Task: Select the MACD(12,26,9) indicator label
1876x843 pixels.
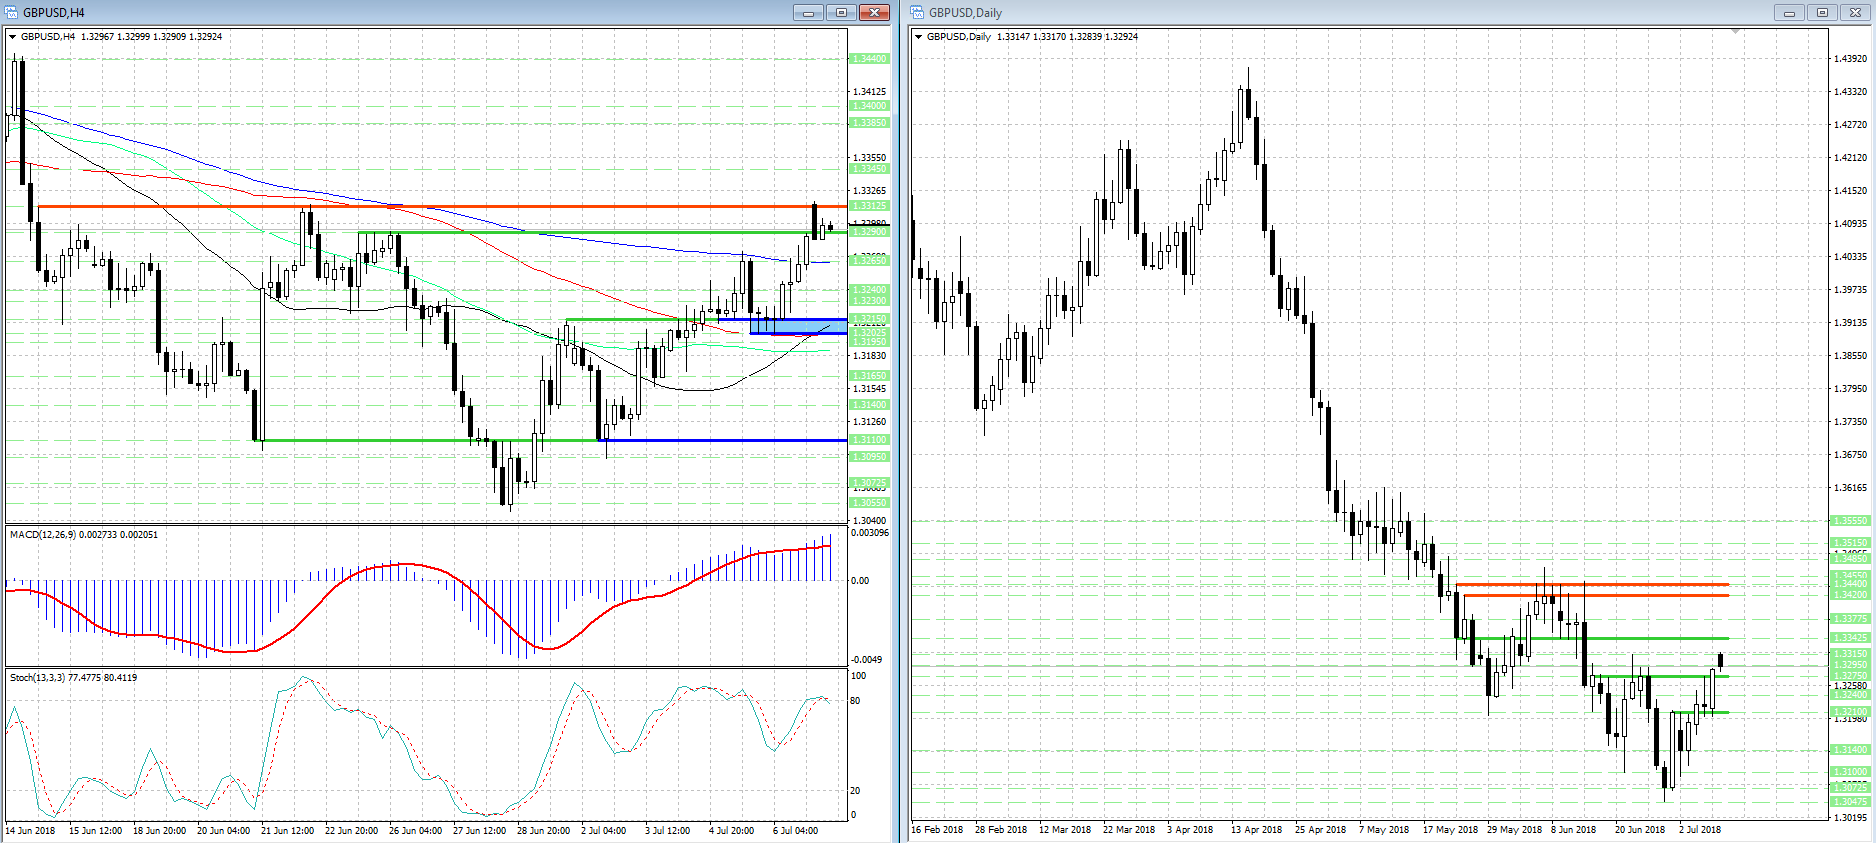Action: pyautogui.click(x=84, y=535)
